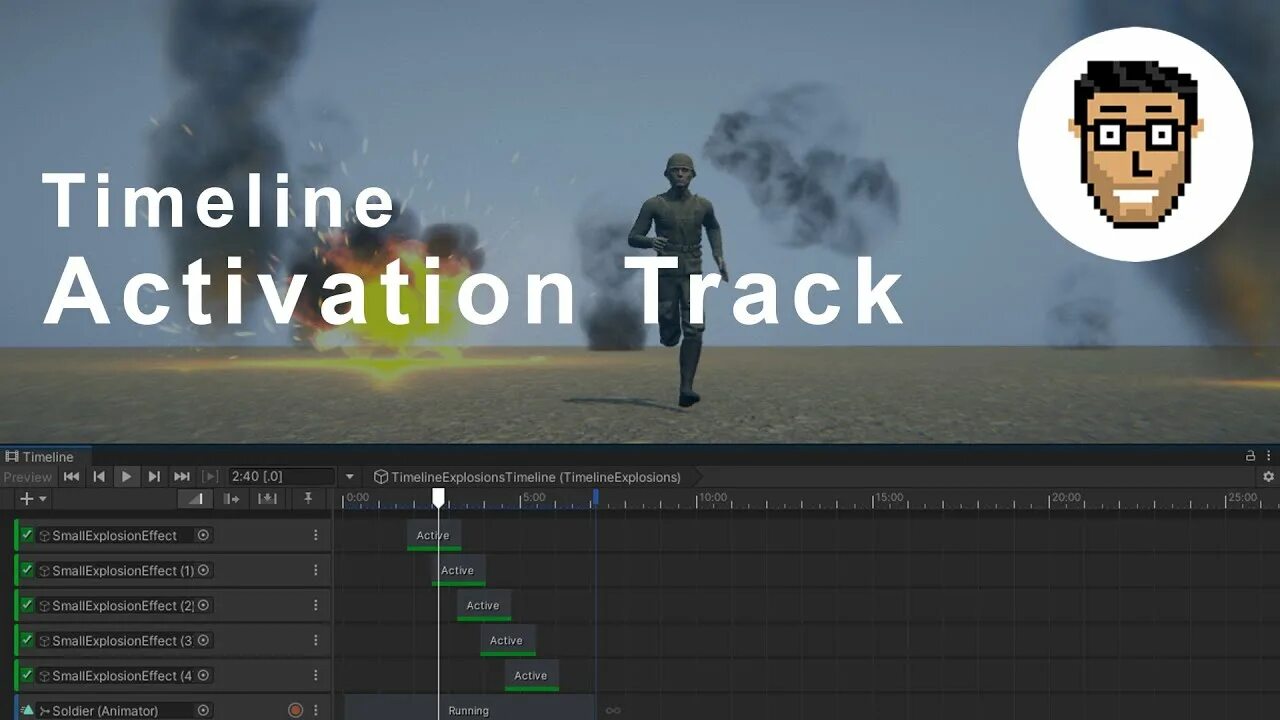This screenshot has width=1280, height=720.
Task: Play the timeline
Action: [126, 477]
